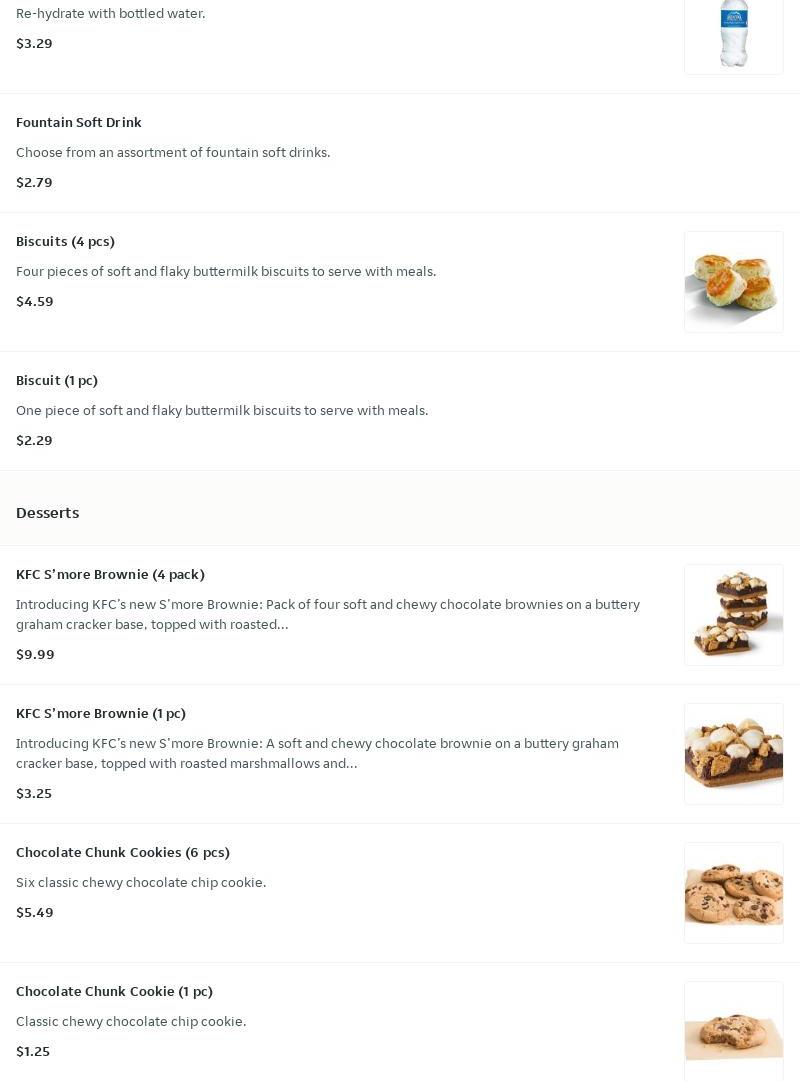Open the Fountain Soft Drink item

click(79, 122)
